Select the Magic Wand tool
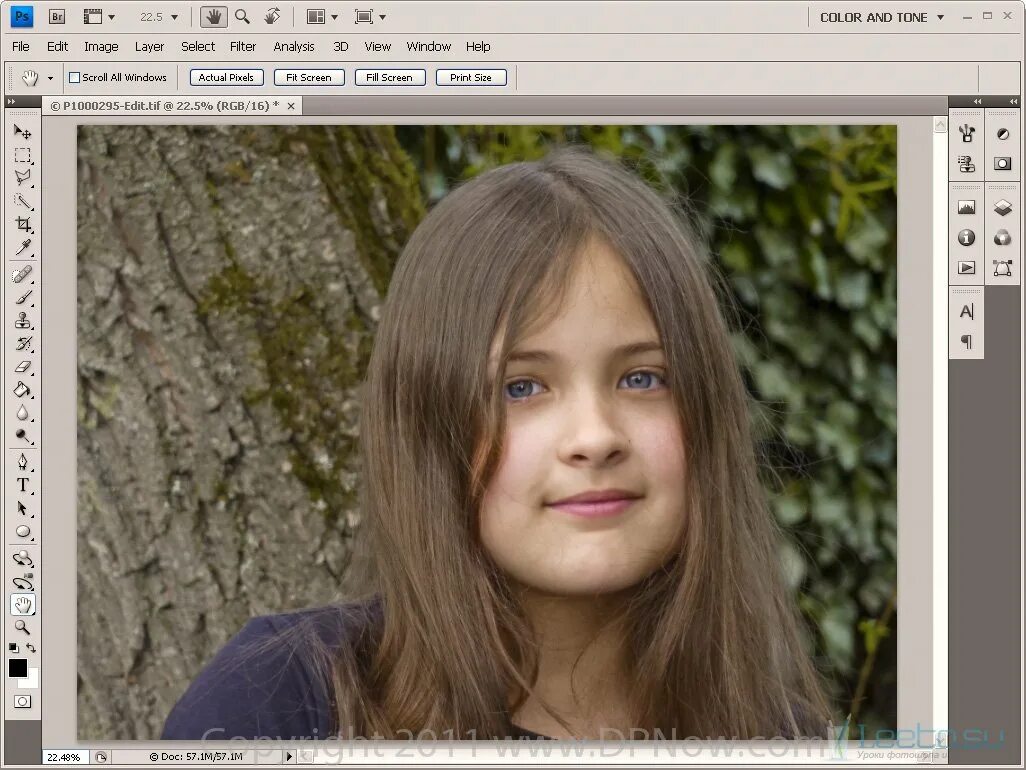The height and width of the screenshot is (770, 1026). pos(23,201)
